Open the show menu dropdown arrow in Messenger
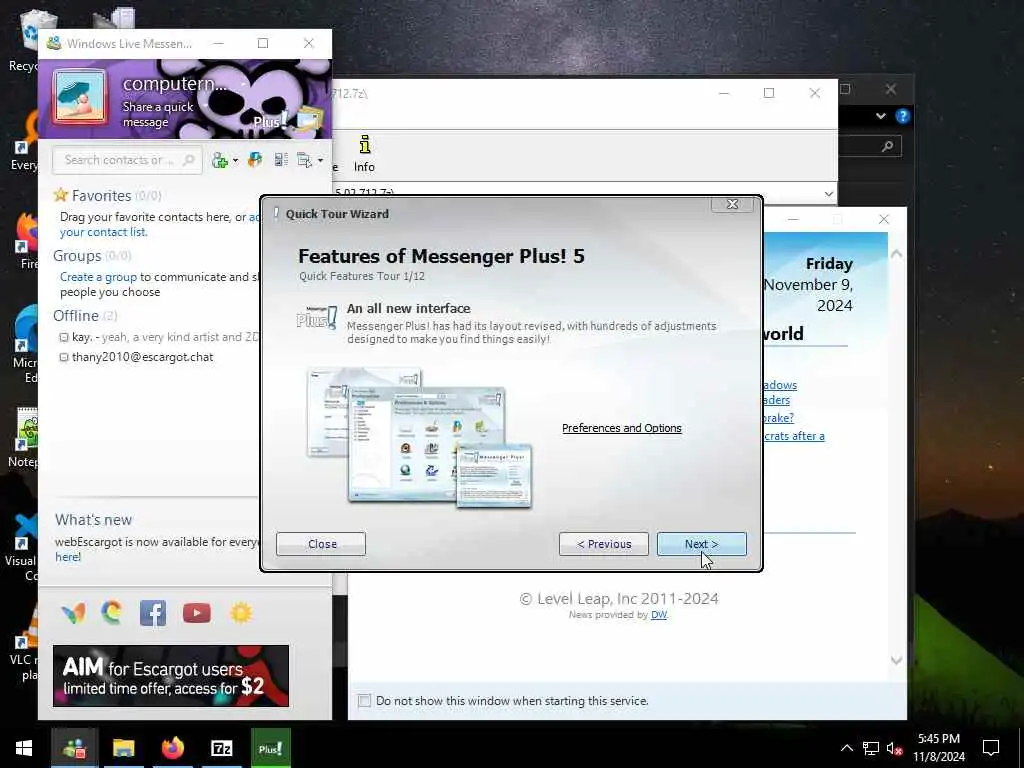 coord(320,160)
